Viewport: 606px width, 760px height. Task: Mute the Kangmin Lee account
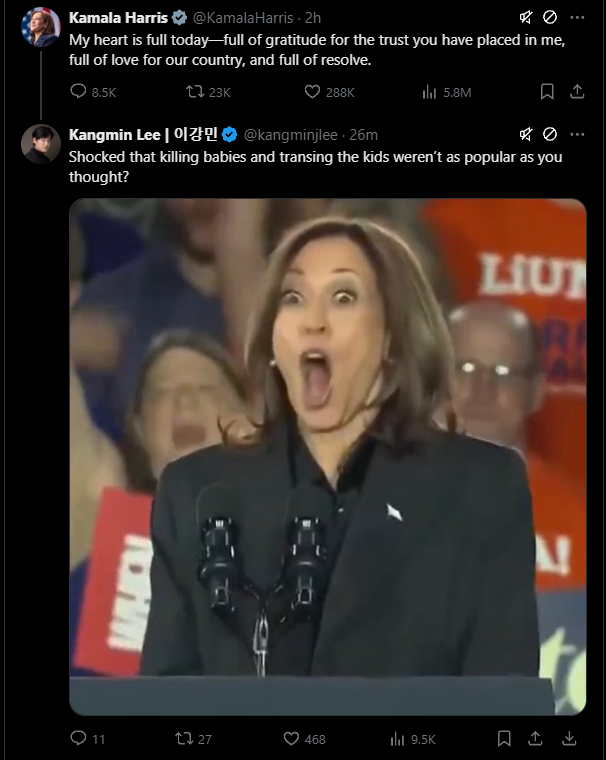pos(526,134)
